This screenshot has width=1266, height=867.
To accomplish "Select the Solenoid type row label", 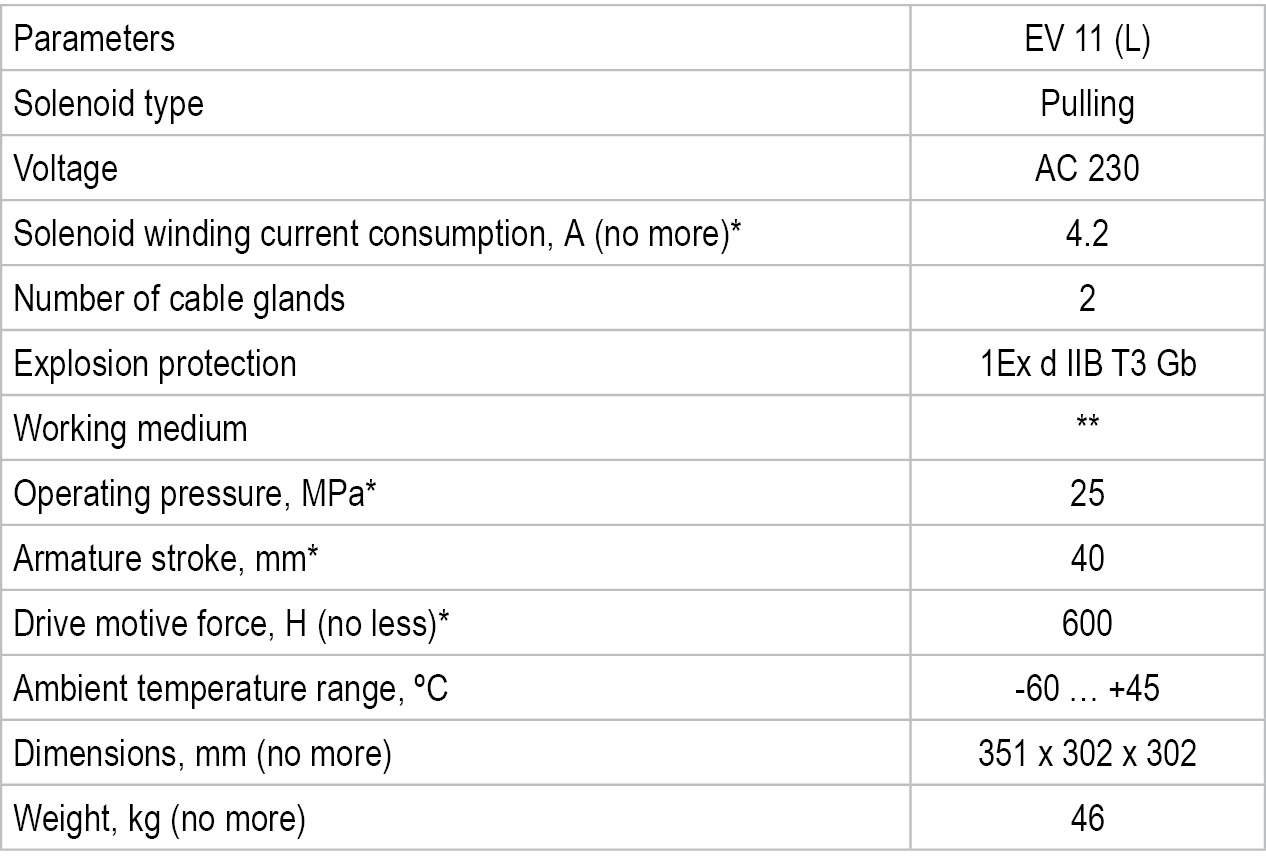I will tap(107, 104).
